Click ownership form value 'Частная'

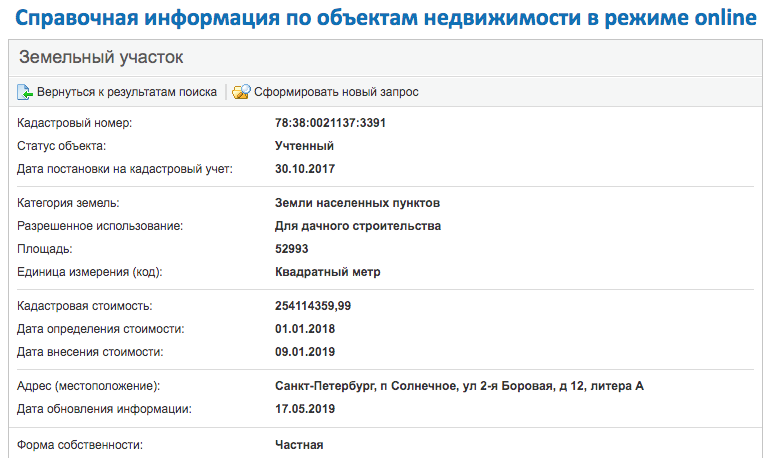(299, 444)
